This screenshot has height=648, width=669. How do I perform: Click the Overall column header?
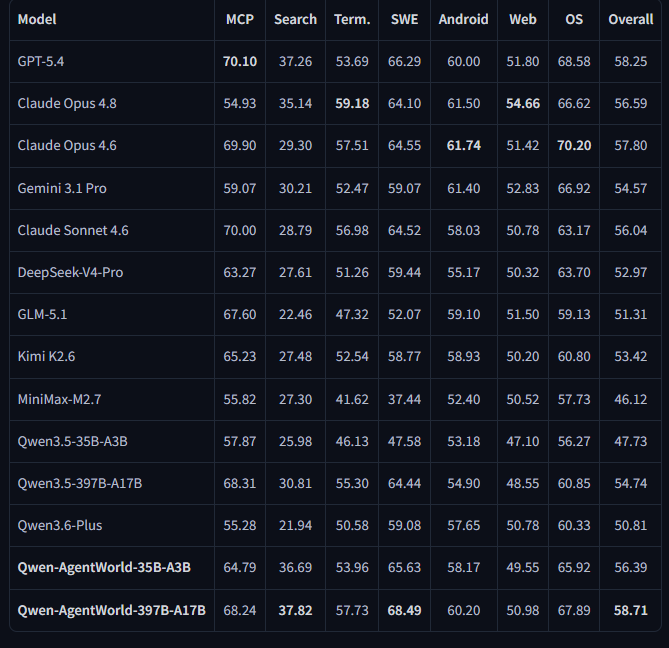tap(631, 19)
